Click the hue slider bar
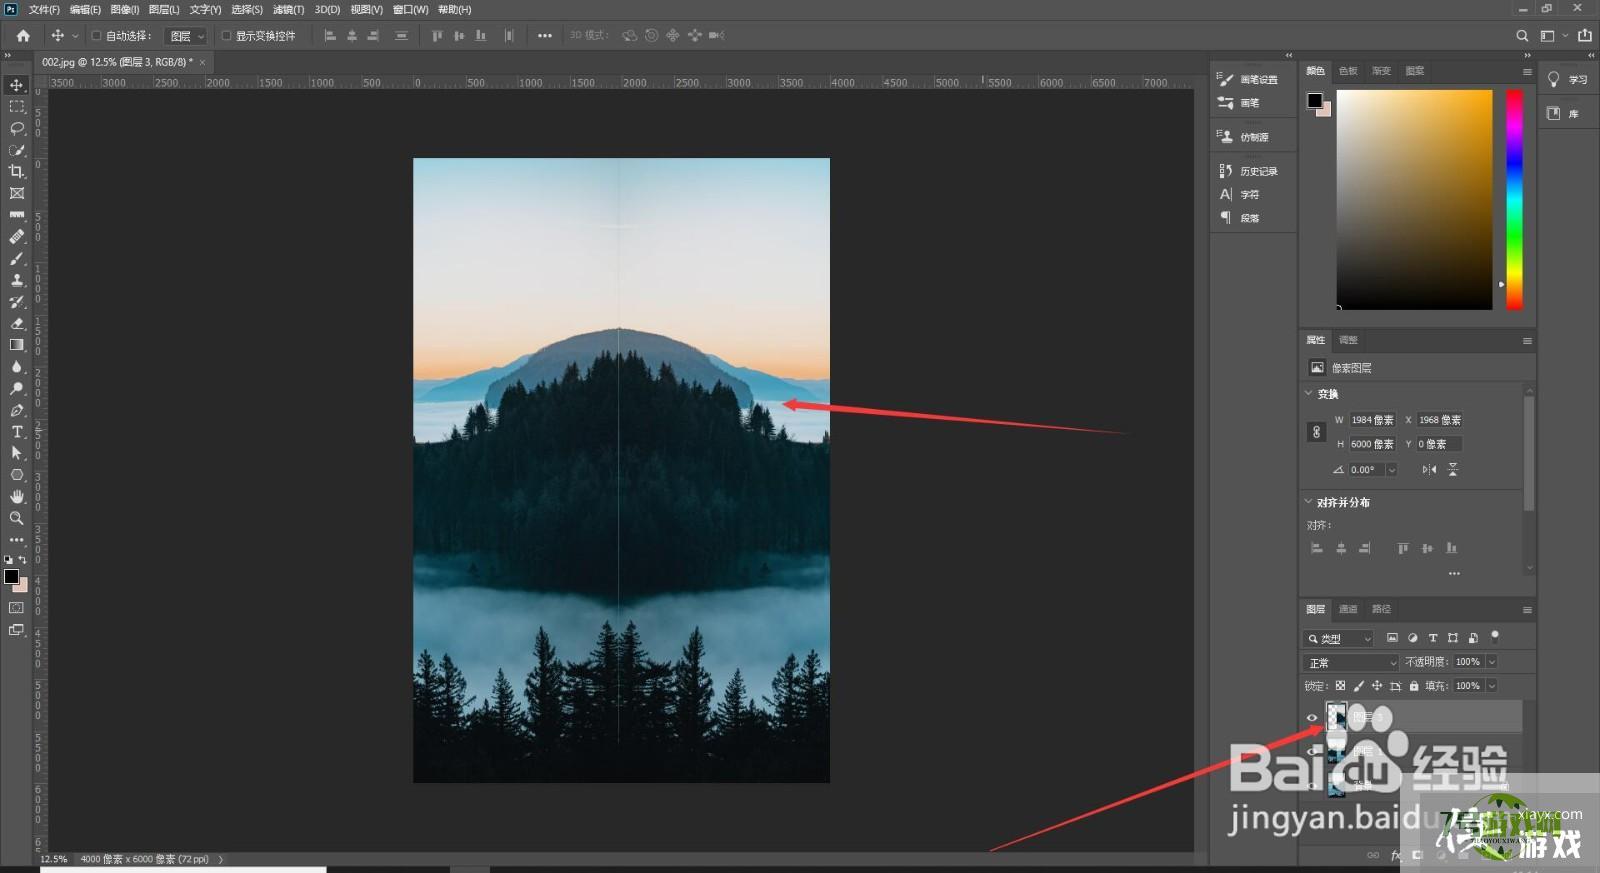Screen dimensions: 1600x873 1515,199
